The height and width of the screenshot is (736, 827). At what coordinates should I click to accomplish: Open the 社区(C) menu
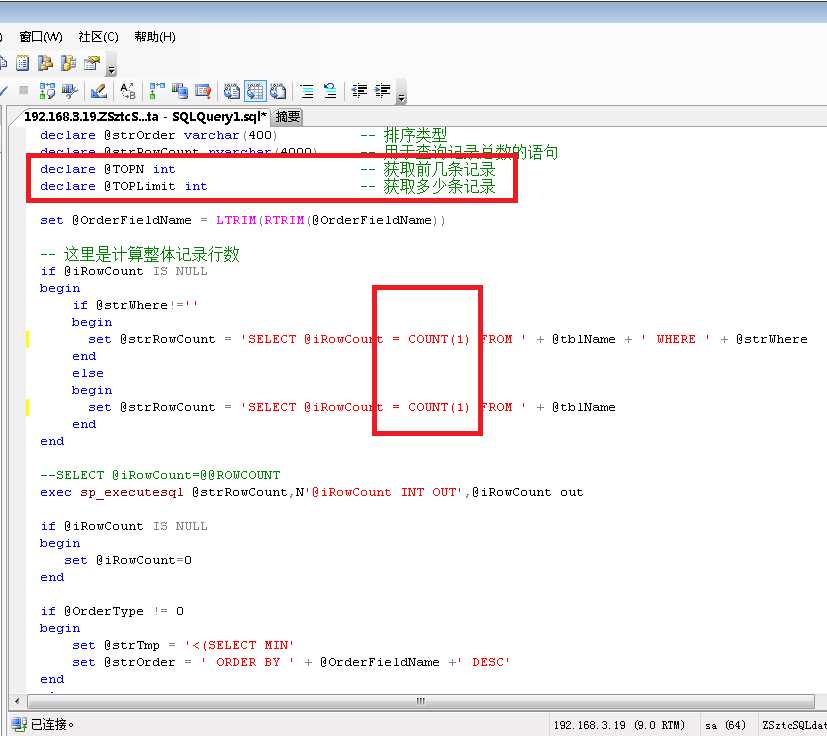[x=99, y=37]
